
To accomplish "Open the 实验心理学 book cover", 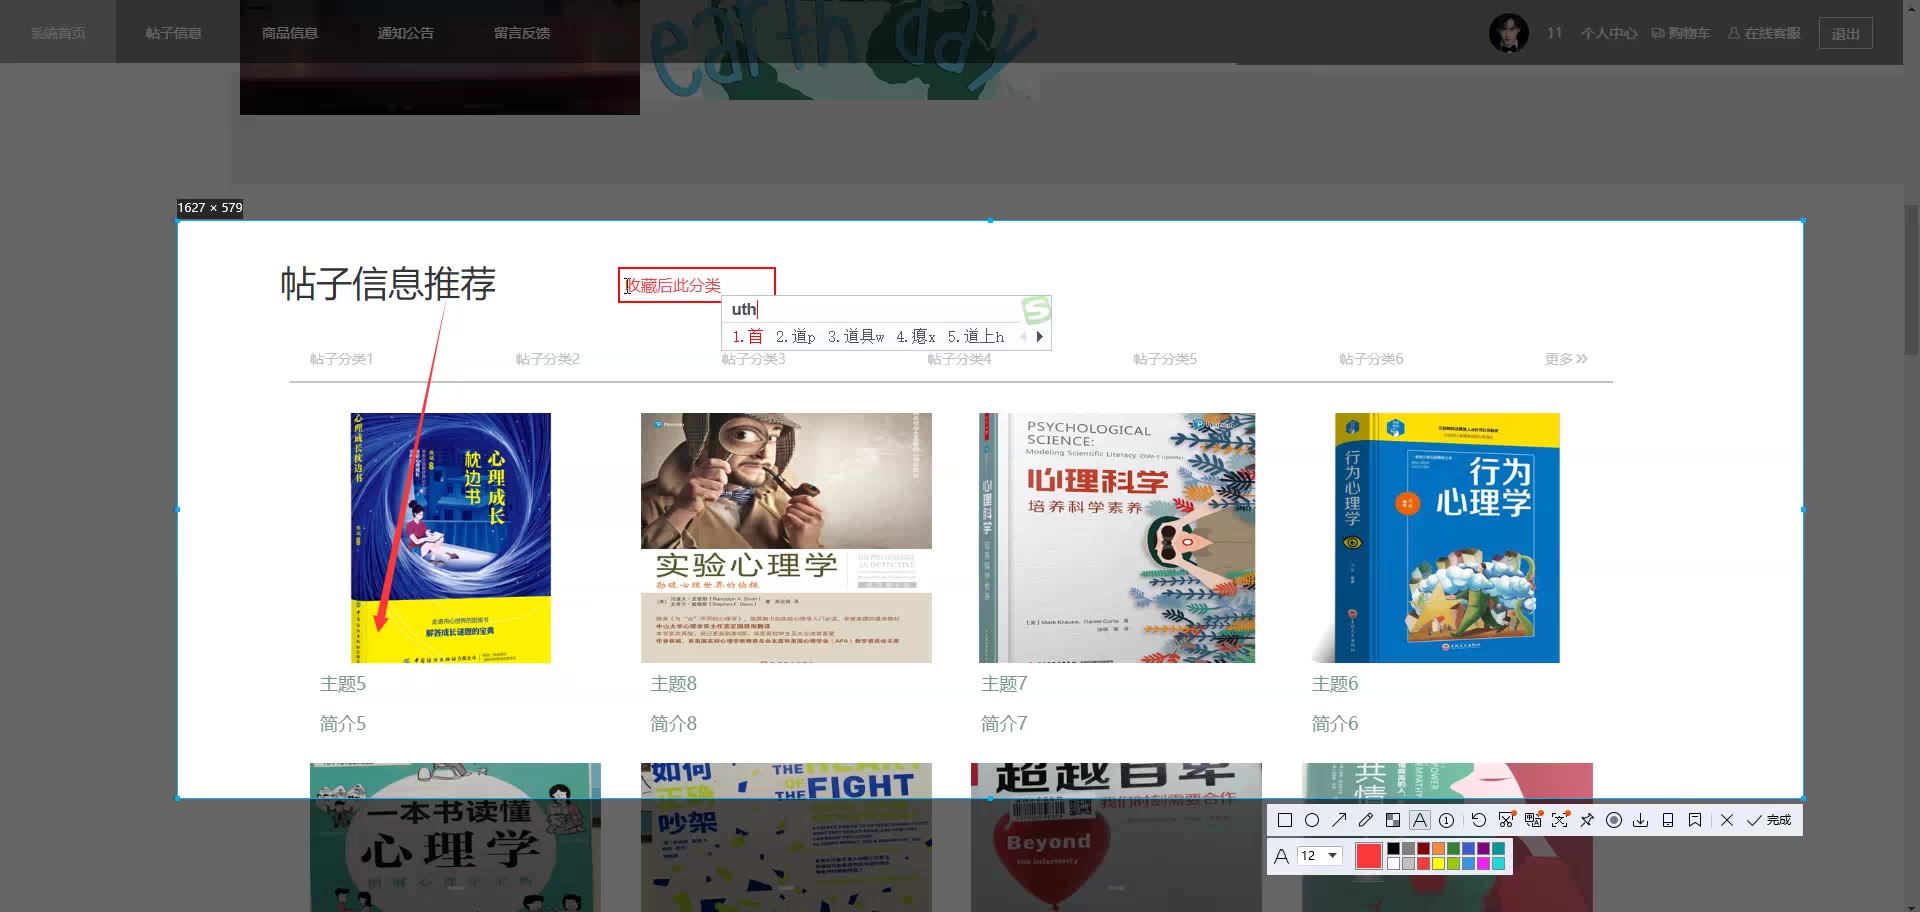I will coord(786,538).
